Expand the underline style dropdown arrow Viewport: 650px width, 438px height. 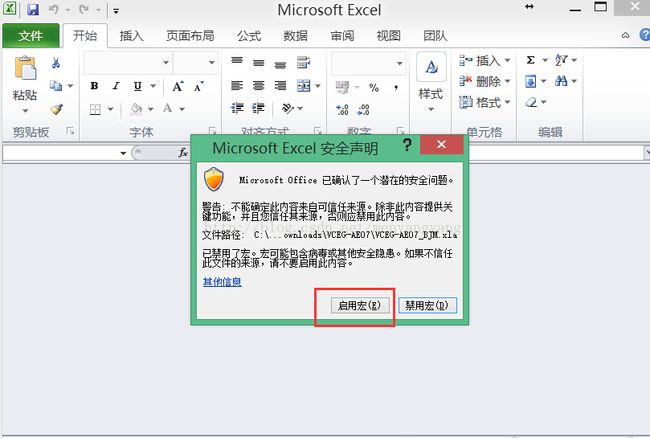(153, 86)
